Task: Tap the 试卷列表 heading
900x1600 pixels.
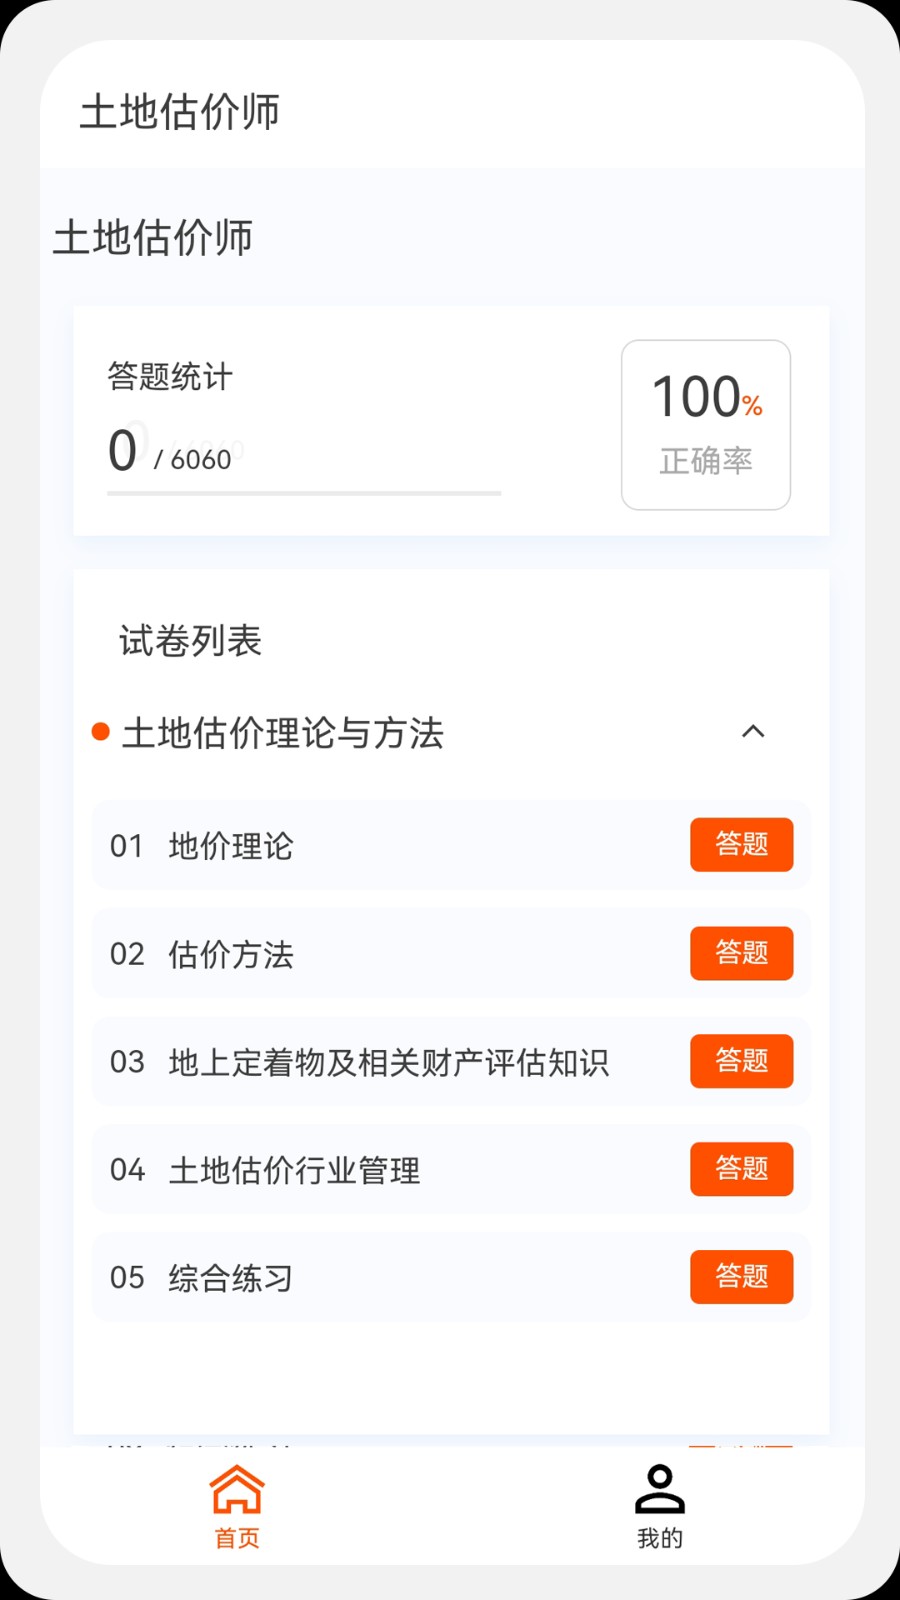Action: pyautogui.click(x=191, y=641)
